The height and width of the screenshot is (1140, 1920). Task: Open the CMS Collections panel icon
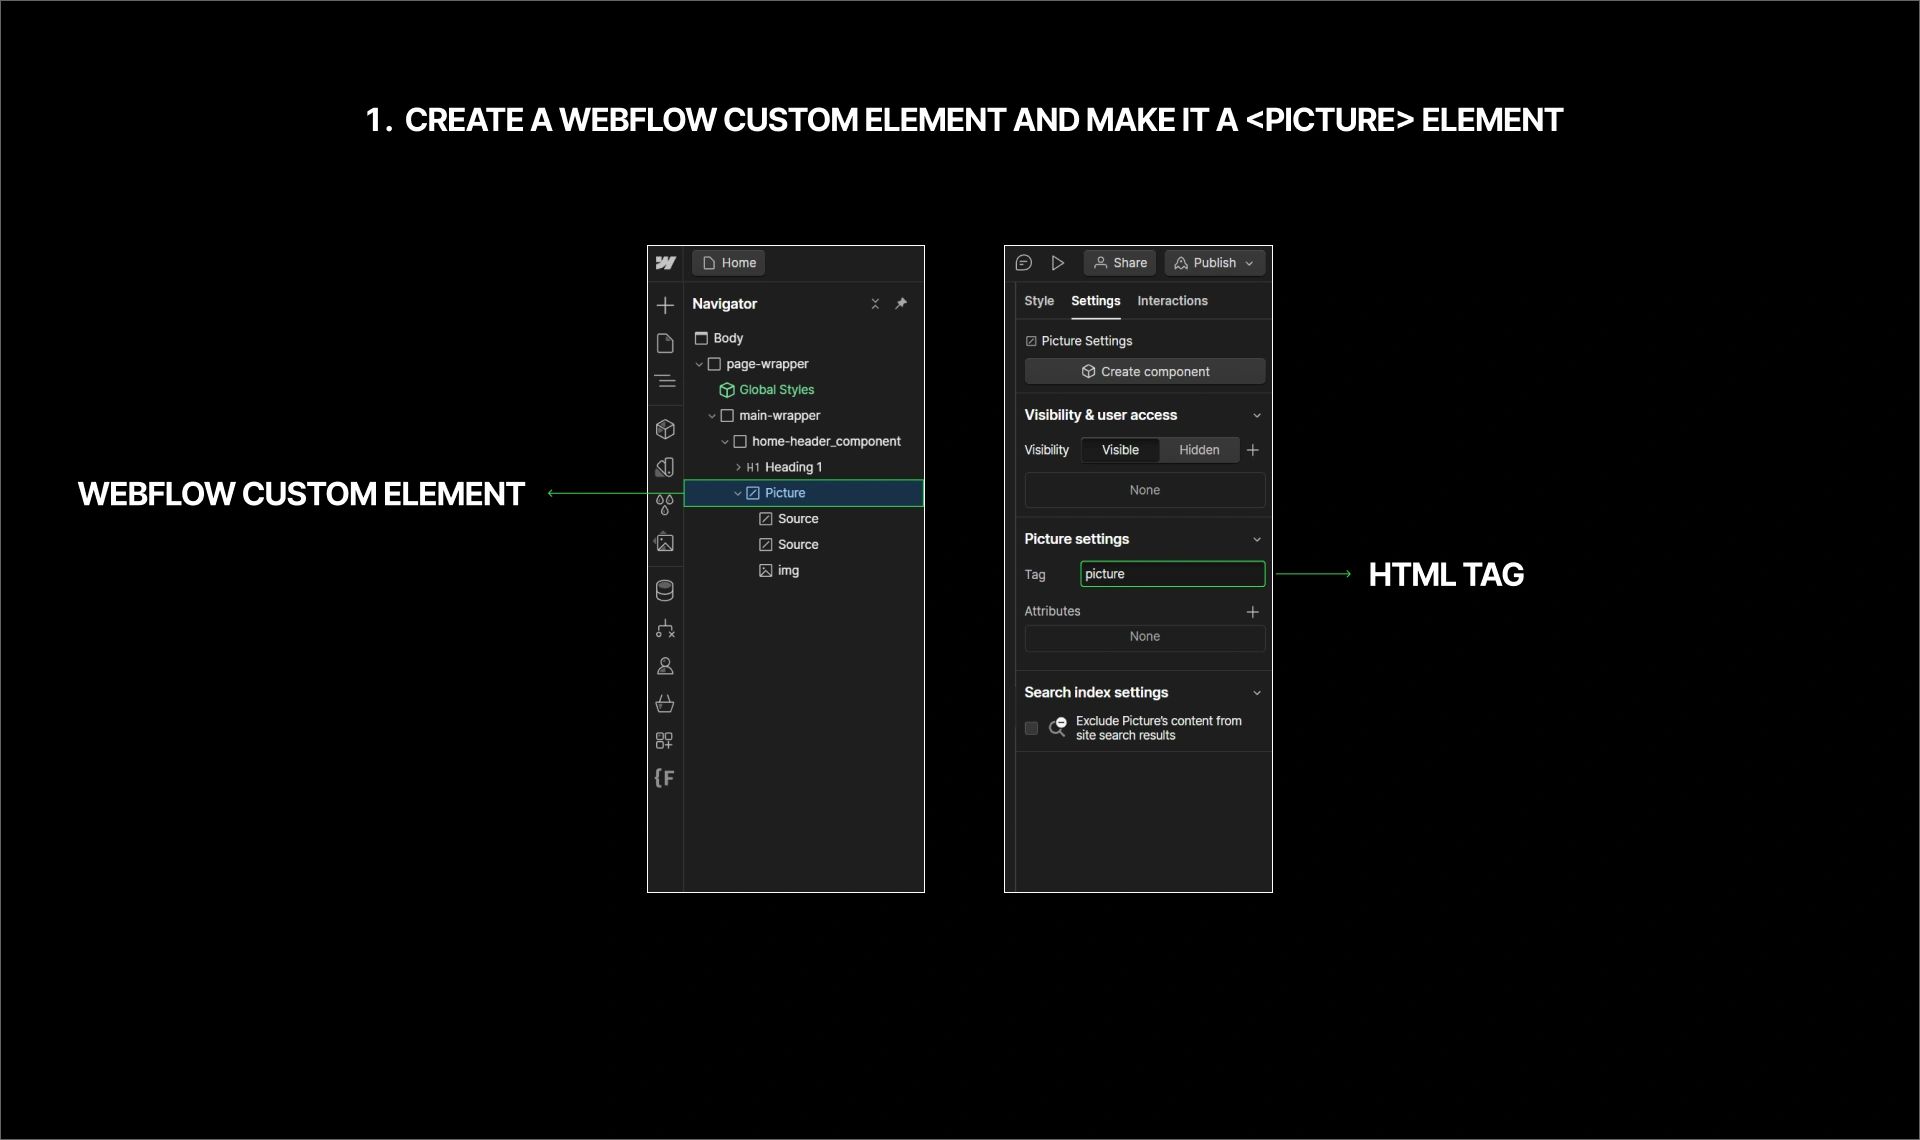665,590
